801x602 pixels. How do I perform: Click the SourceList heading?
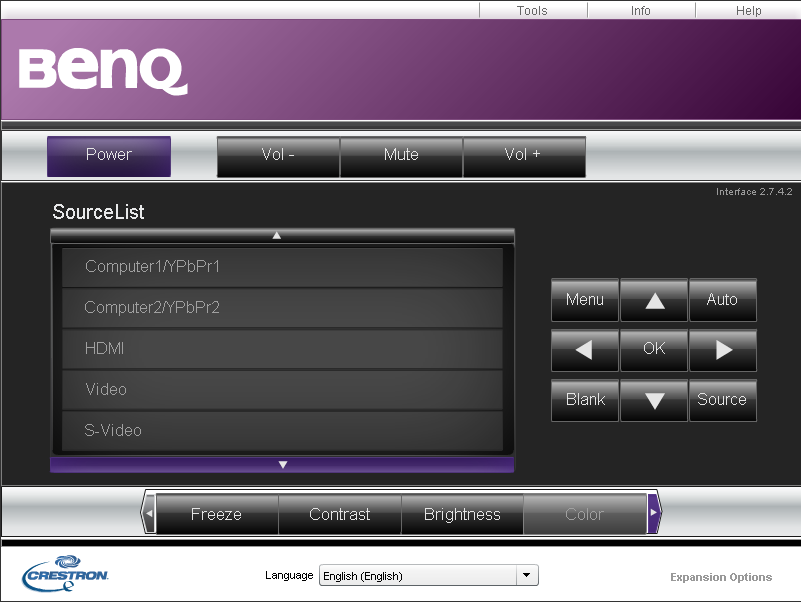pos(99,212)
